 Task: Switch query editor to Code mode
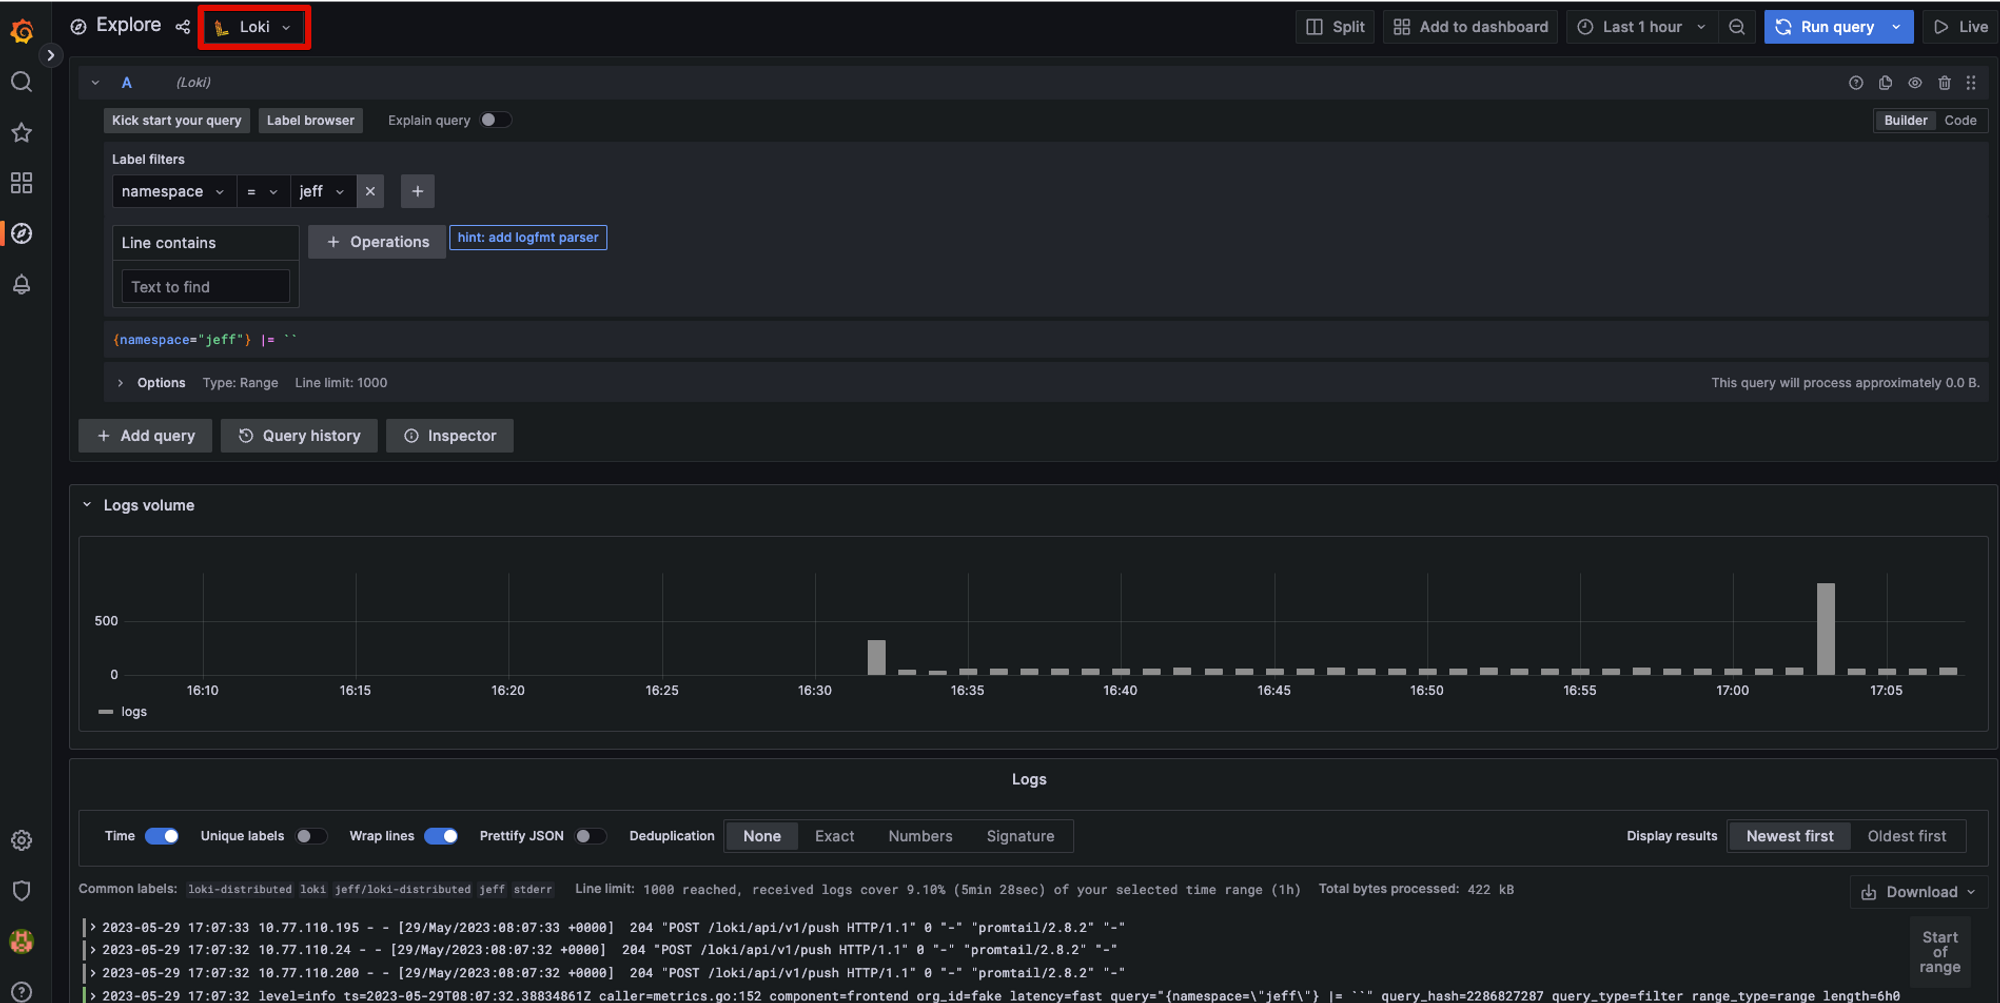pyautogui.click(x=1960, y=120)
